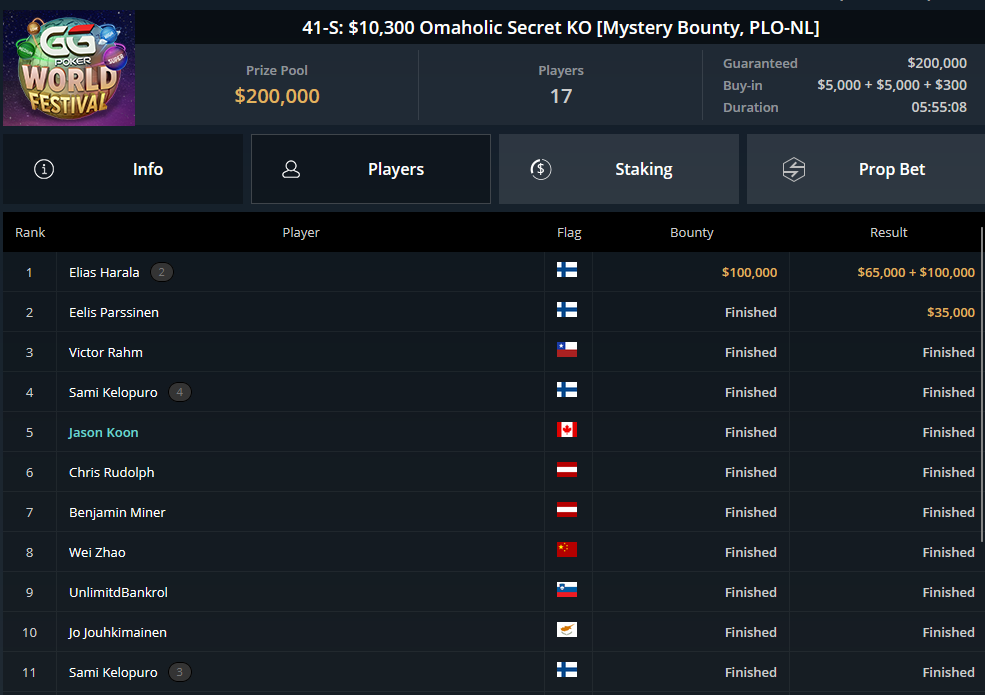
Task: Click Jason Koon's Canada flag
Action: tap(567, 430)
